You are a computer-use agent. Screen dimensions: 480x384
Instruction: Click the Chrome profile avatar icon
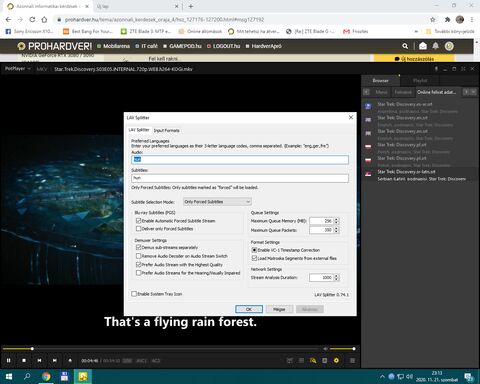click(460, 20)
